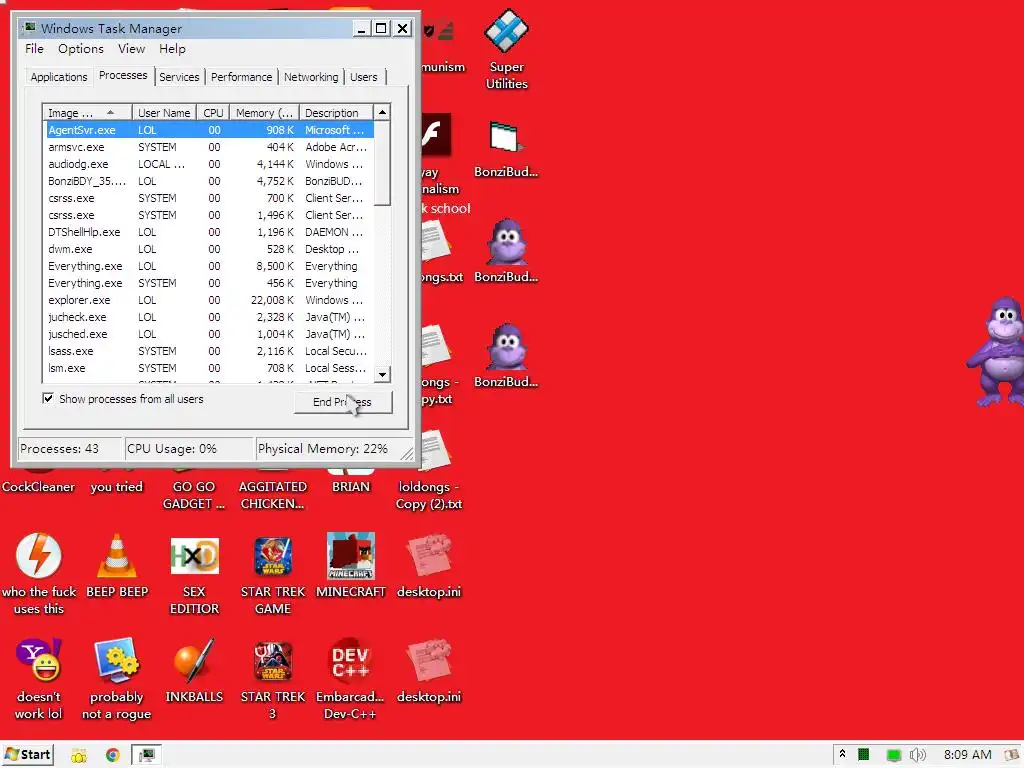Click the process list scroll-down arrow
The width and height of the screenshot is (1024, 768).
click(x=383, y=375)
